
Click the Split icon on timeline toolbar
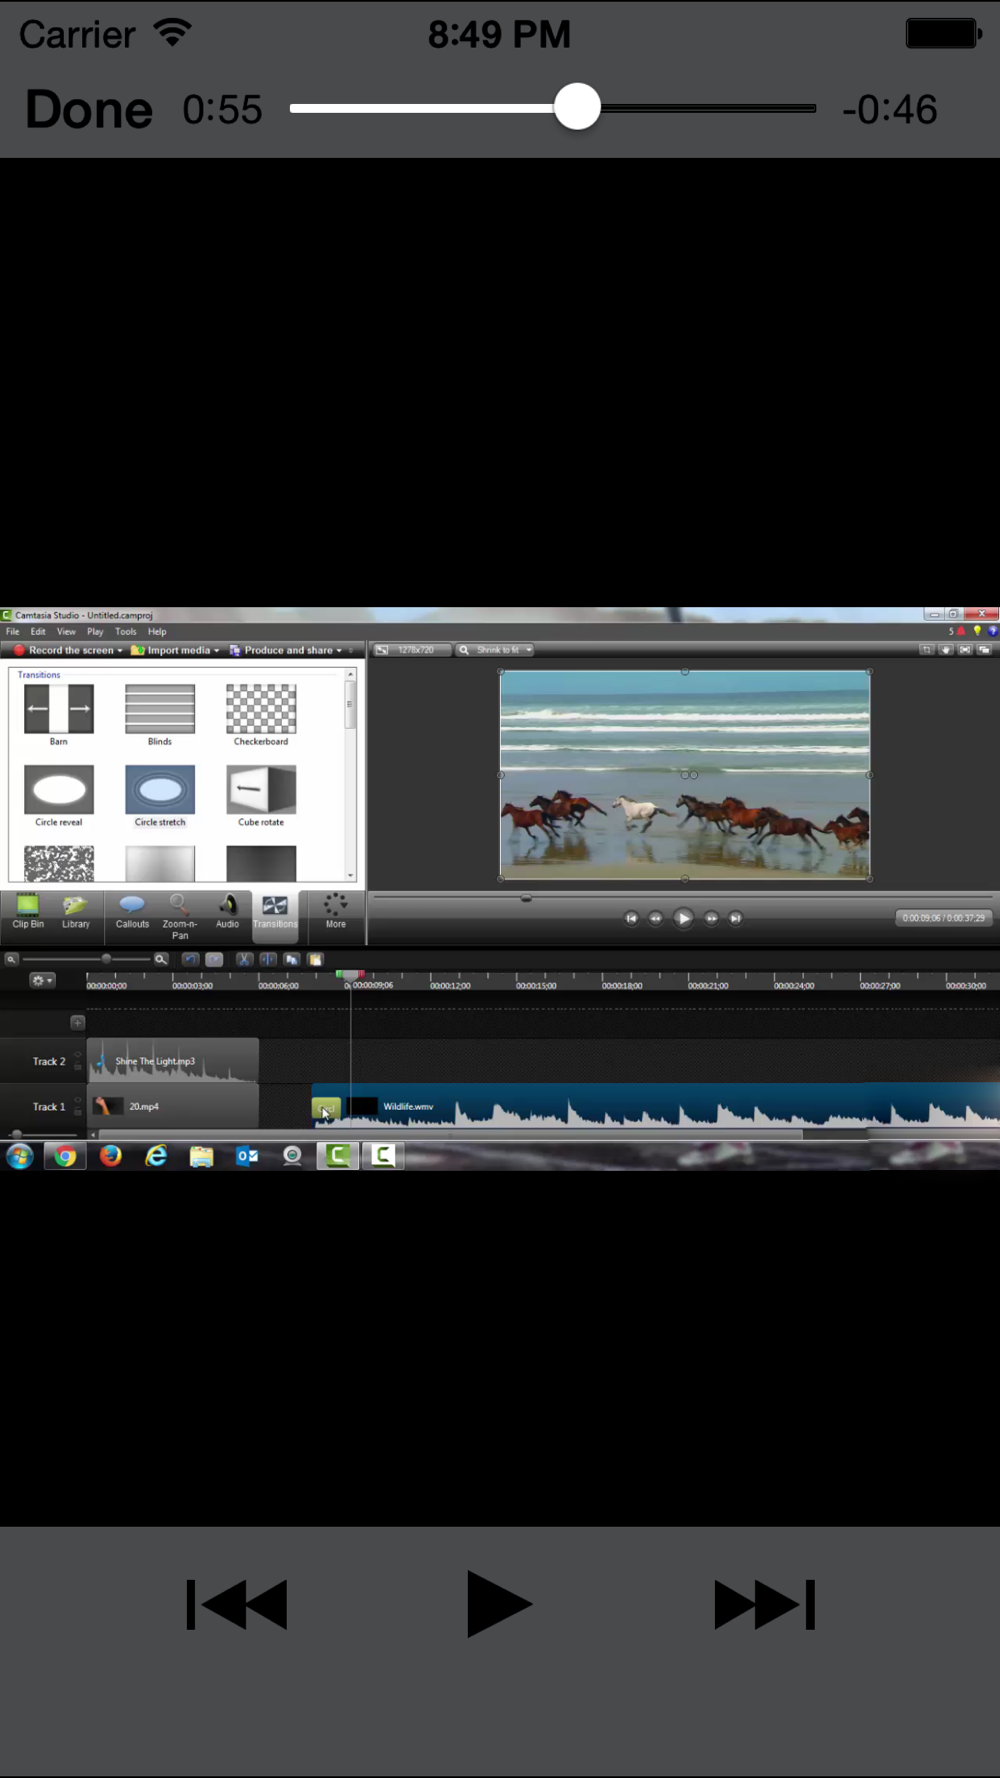point(268,959)
